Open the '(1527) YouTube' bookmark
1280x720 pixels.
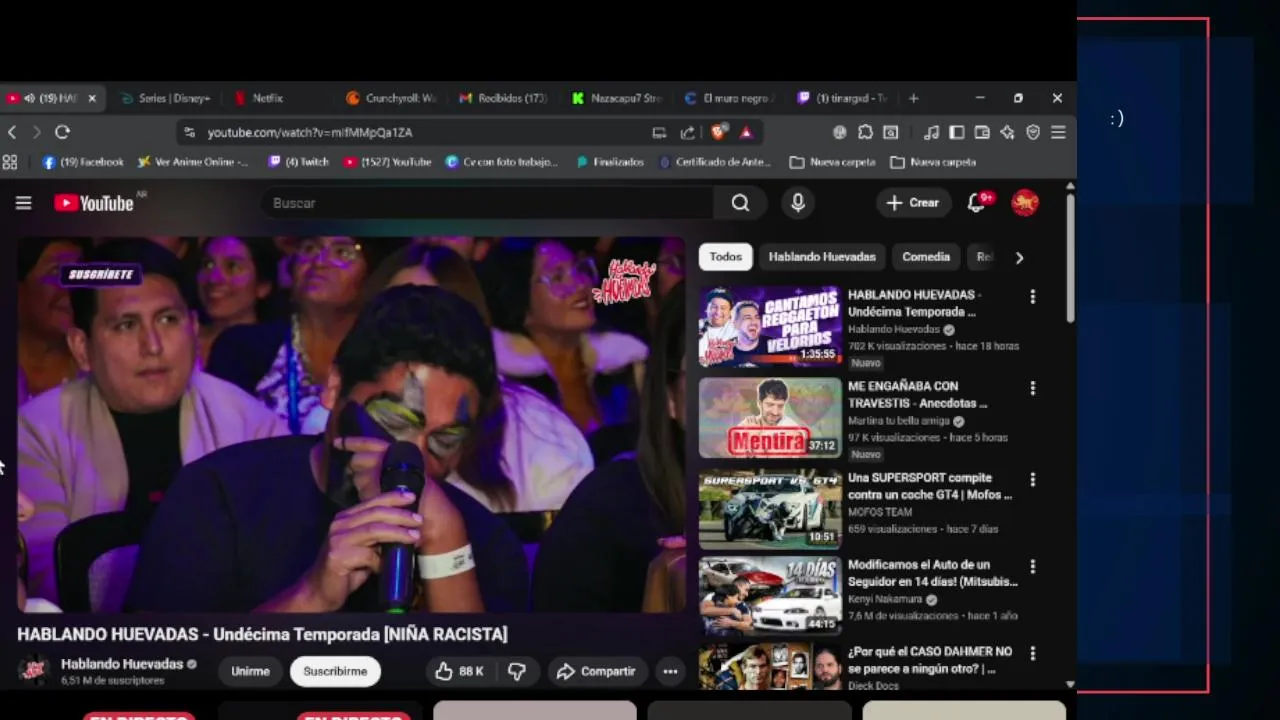[387, 162]
